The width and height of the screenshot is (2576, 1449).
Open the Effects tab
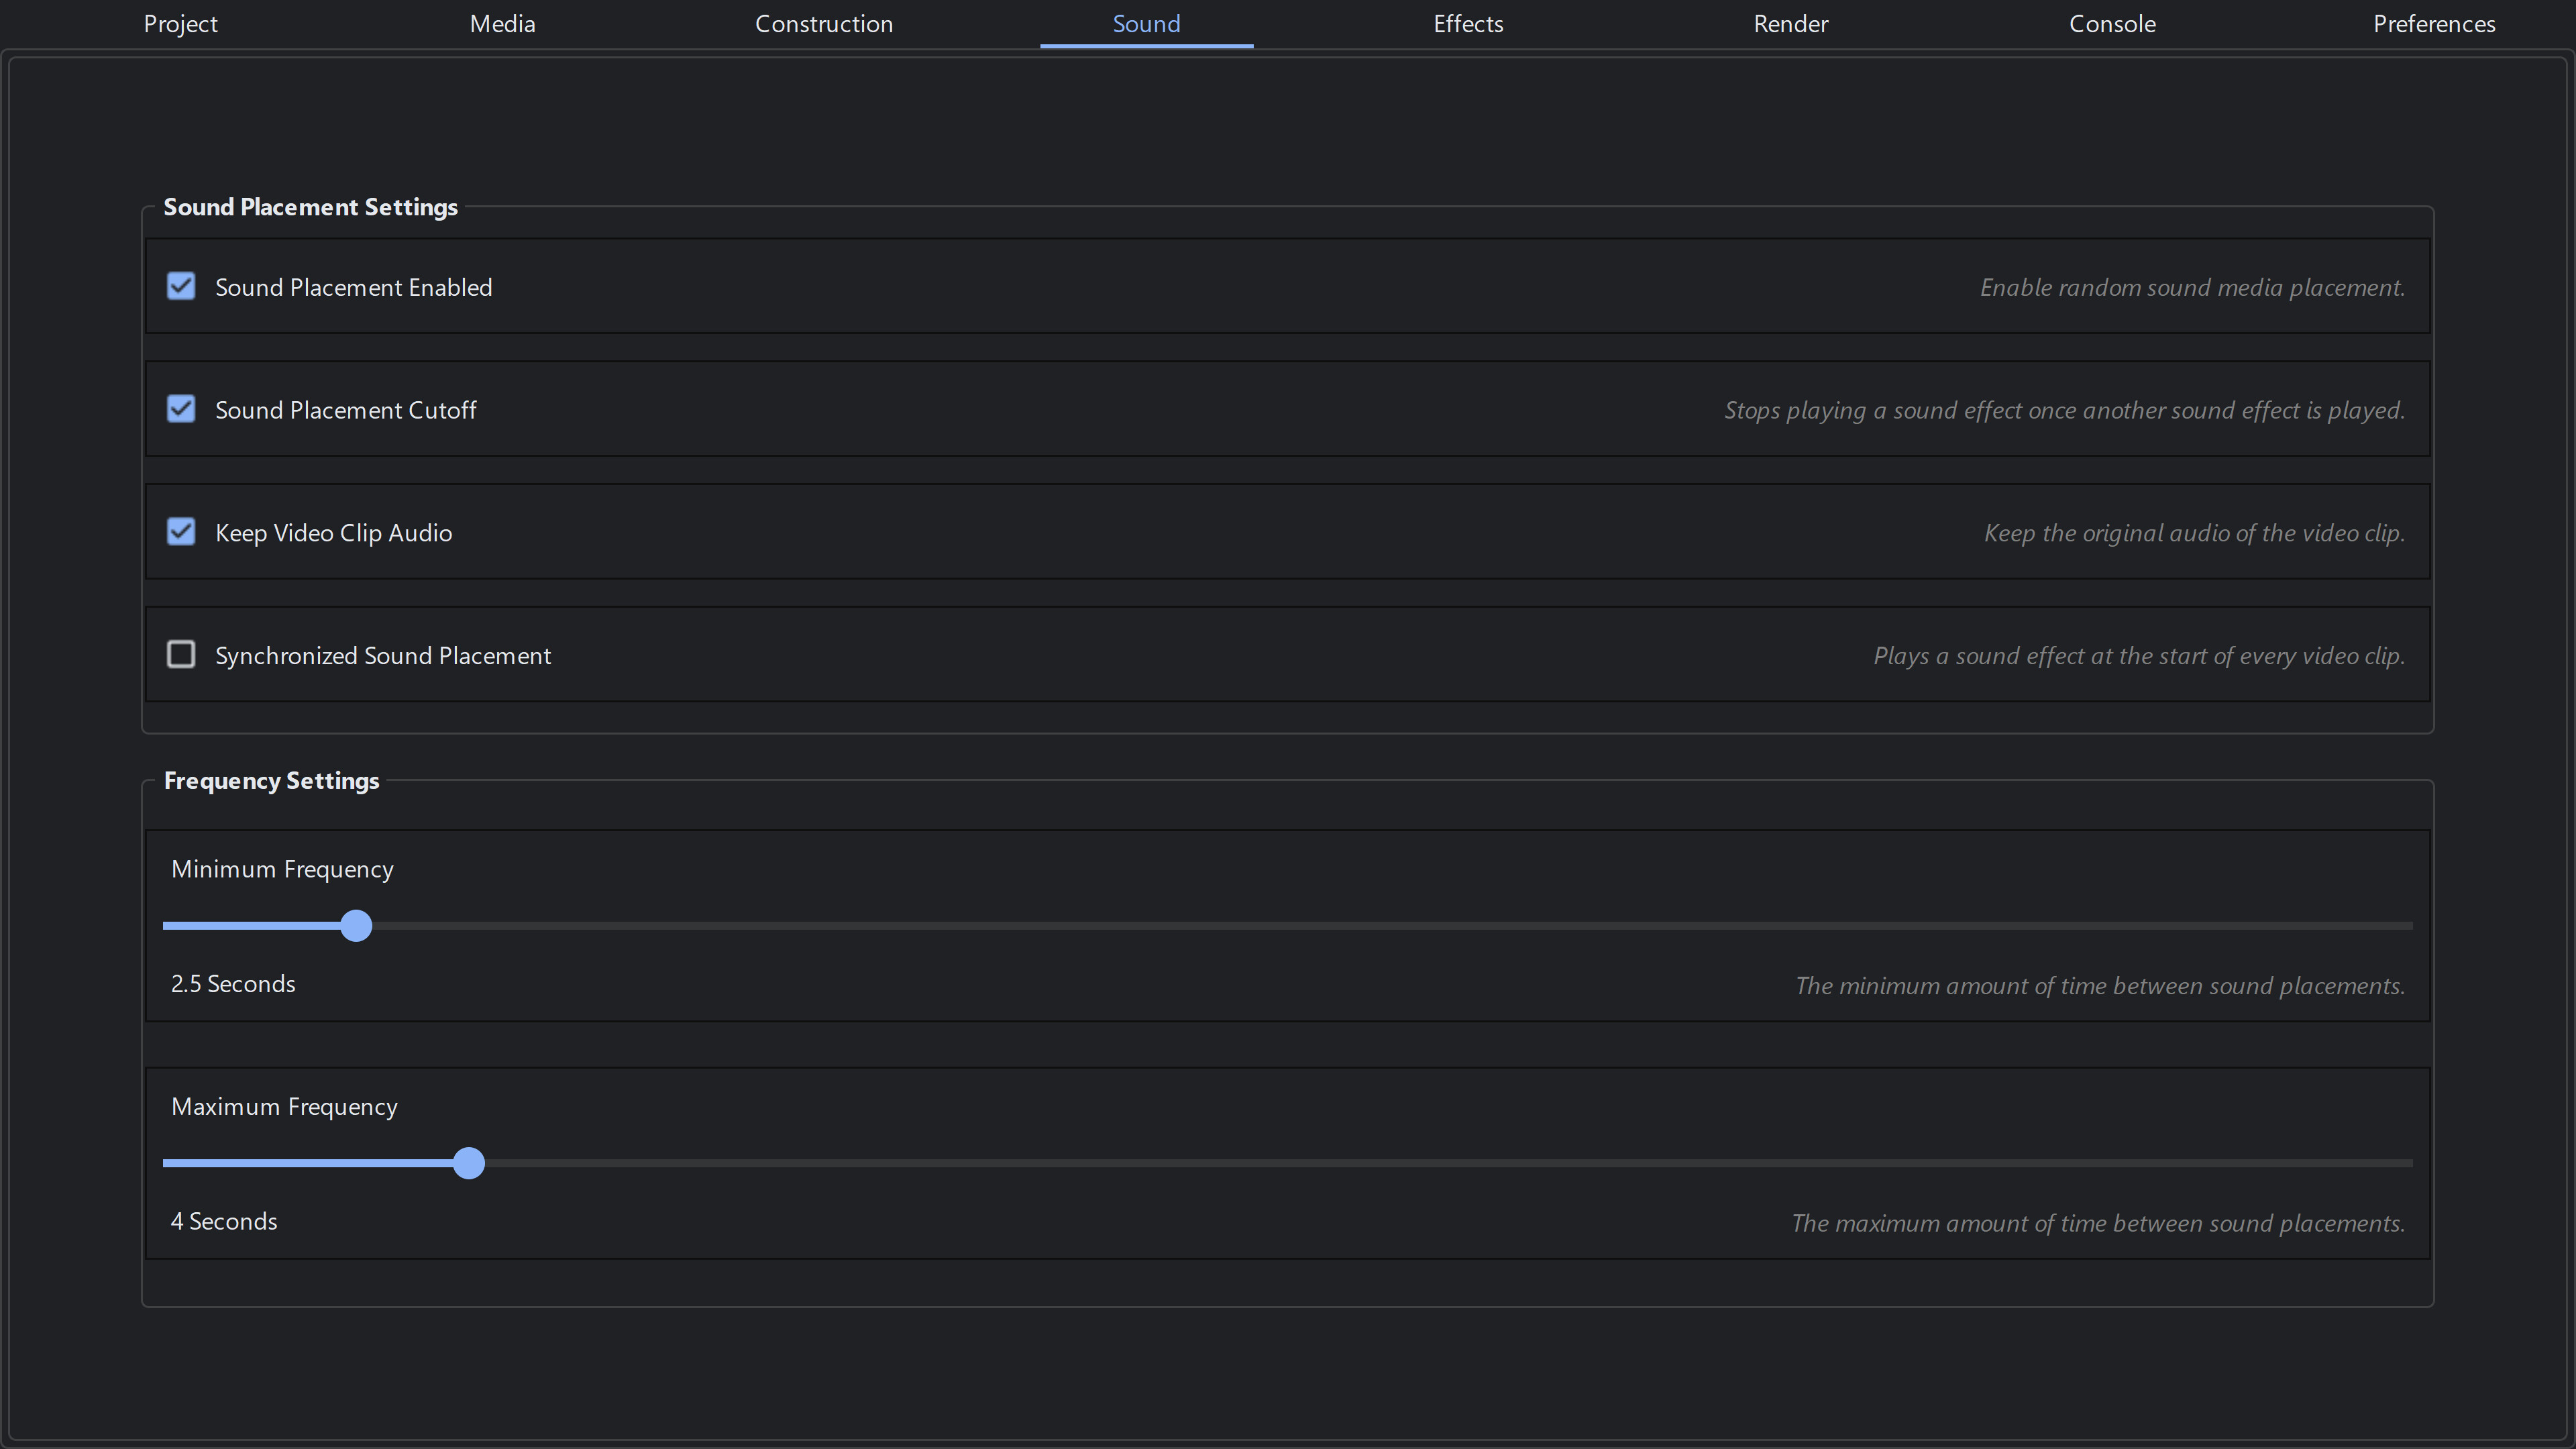(1467, 23)
